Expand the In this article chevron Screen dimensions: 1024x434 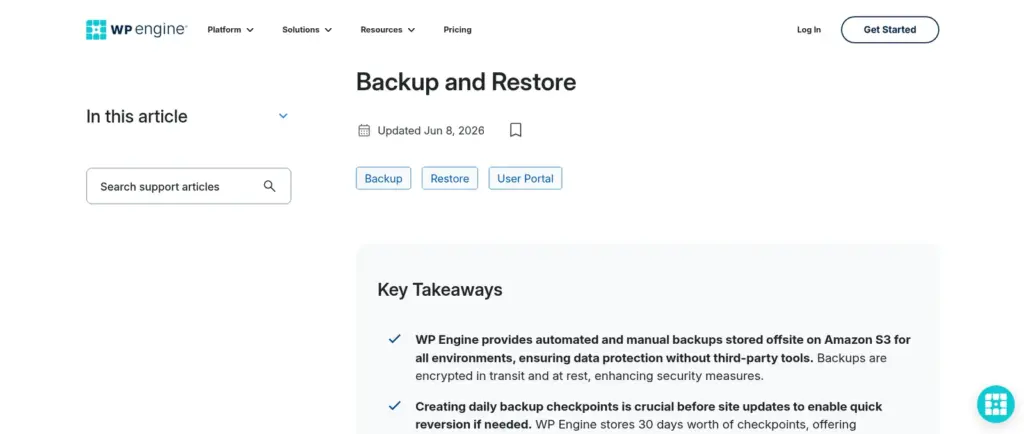coord(283,116)
